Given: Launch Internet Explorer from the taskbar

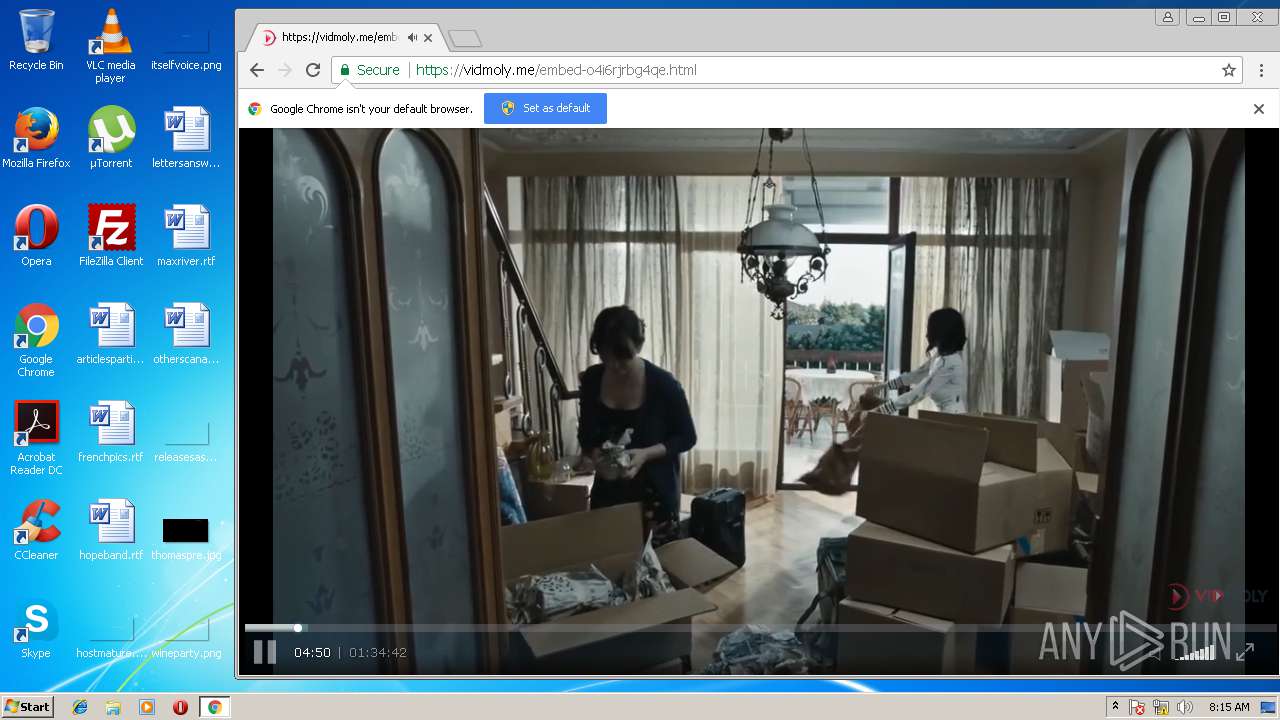Looking at the screenshot, I should (80, 707).
